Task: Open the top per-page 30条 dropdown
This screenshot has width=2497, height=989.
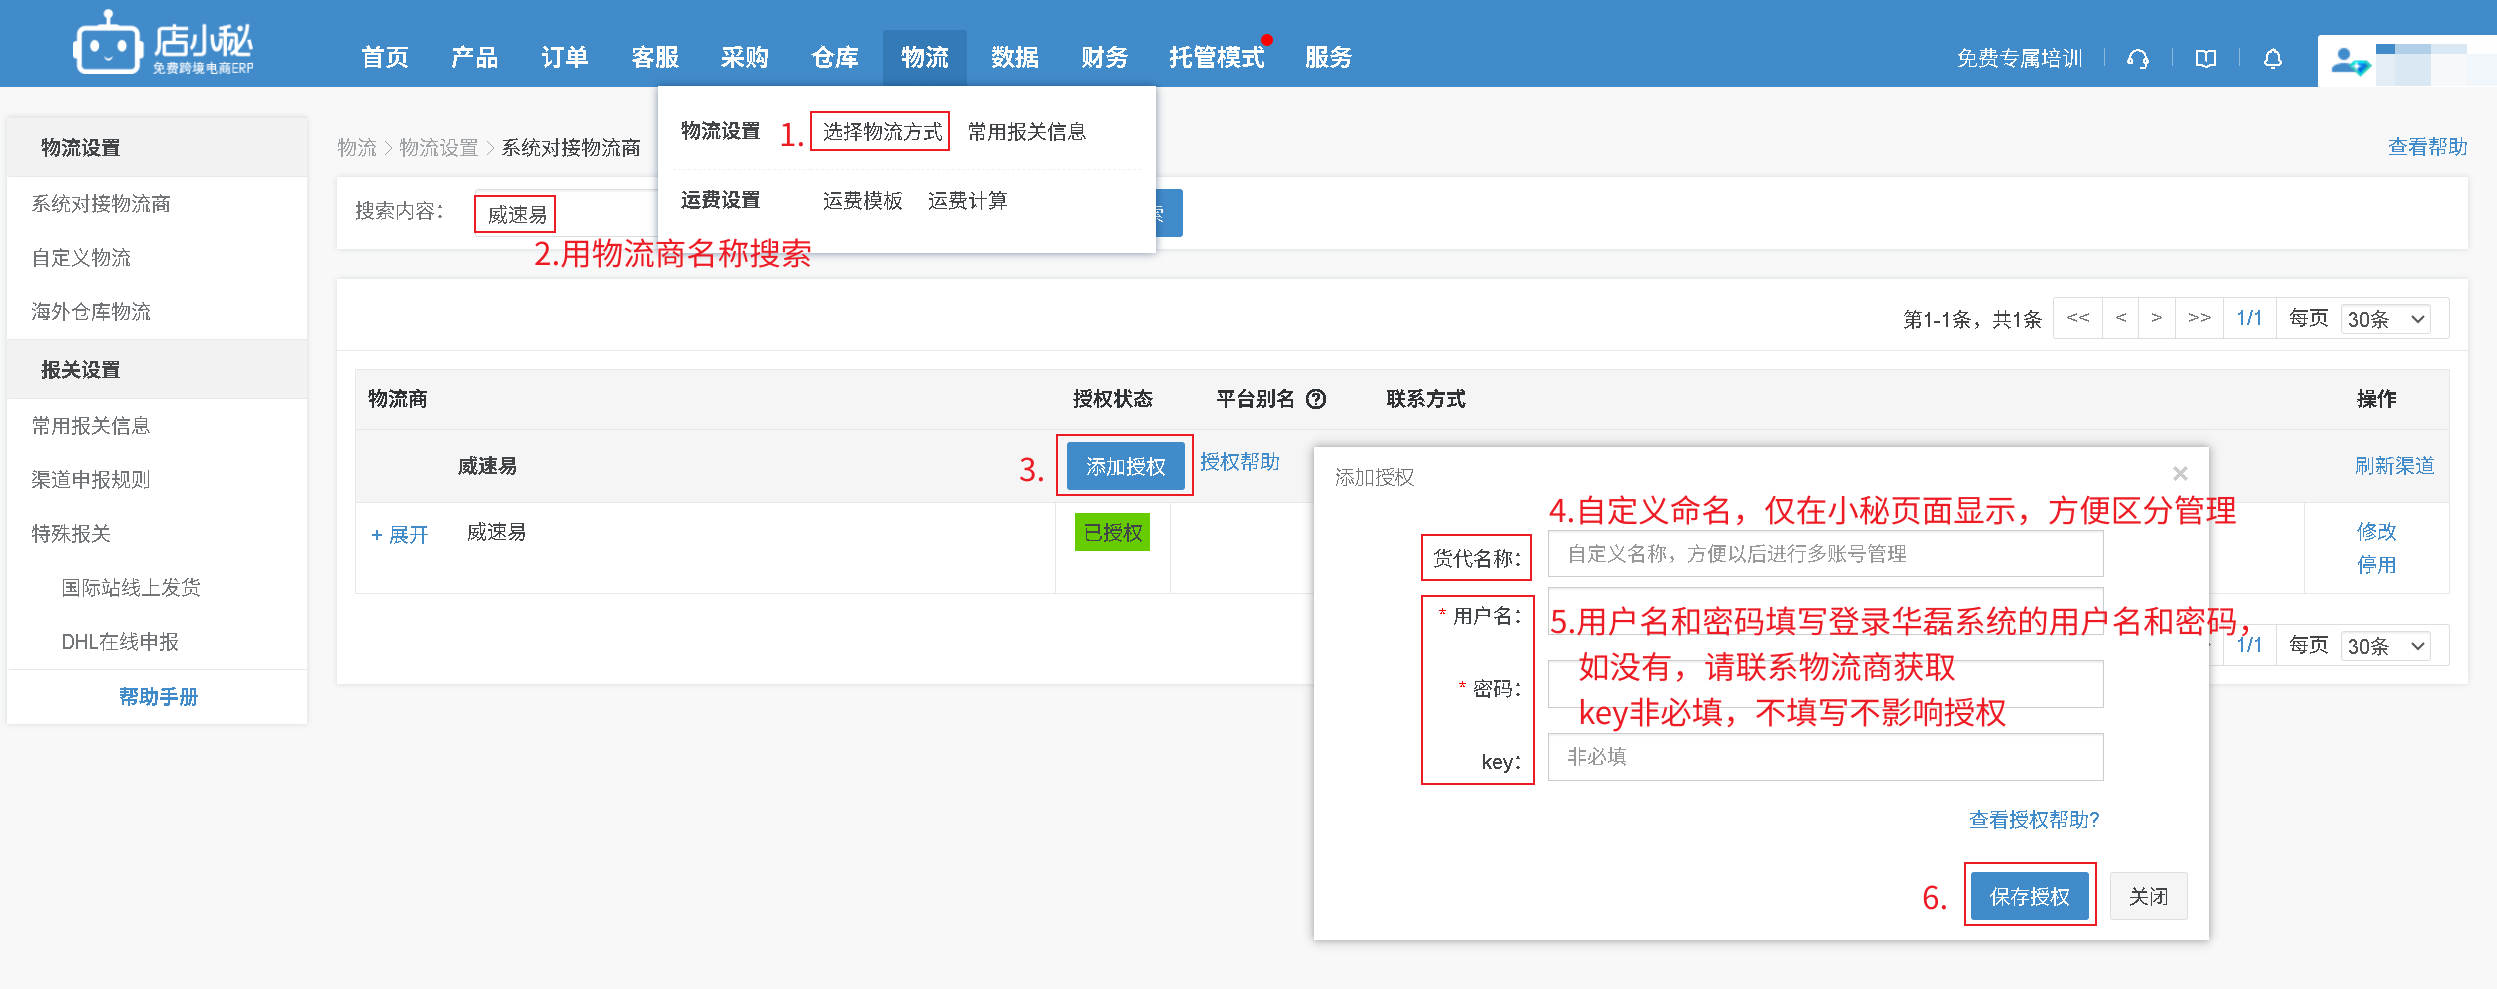Action: (x=2386, y=319)
